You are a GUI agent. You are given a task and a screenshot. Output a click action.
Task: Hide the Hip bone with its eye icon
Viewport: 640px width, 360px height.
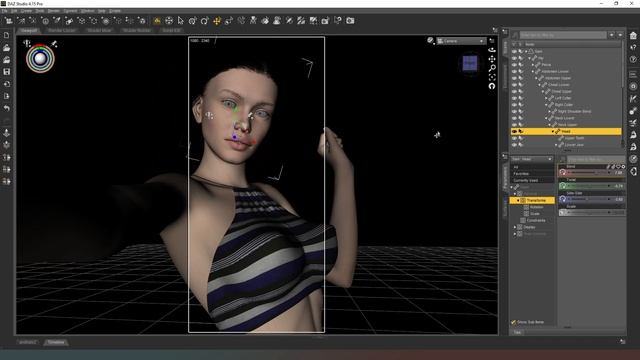point(514,58)
